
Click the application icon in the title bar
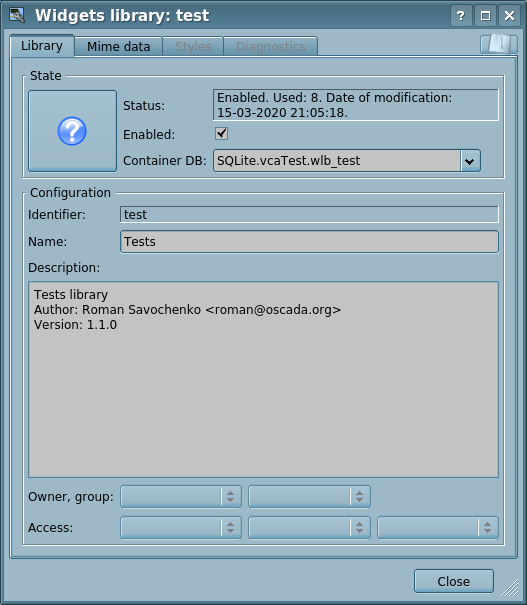click(x=17, y=15)
